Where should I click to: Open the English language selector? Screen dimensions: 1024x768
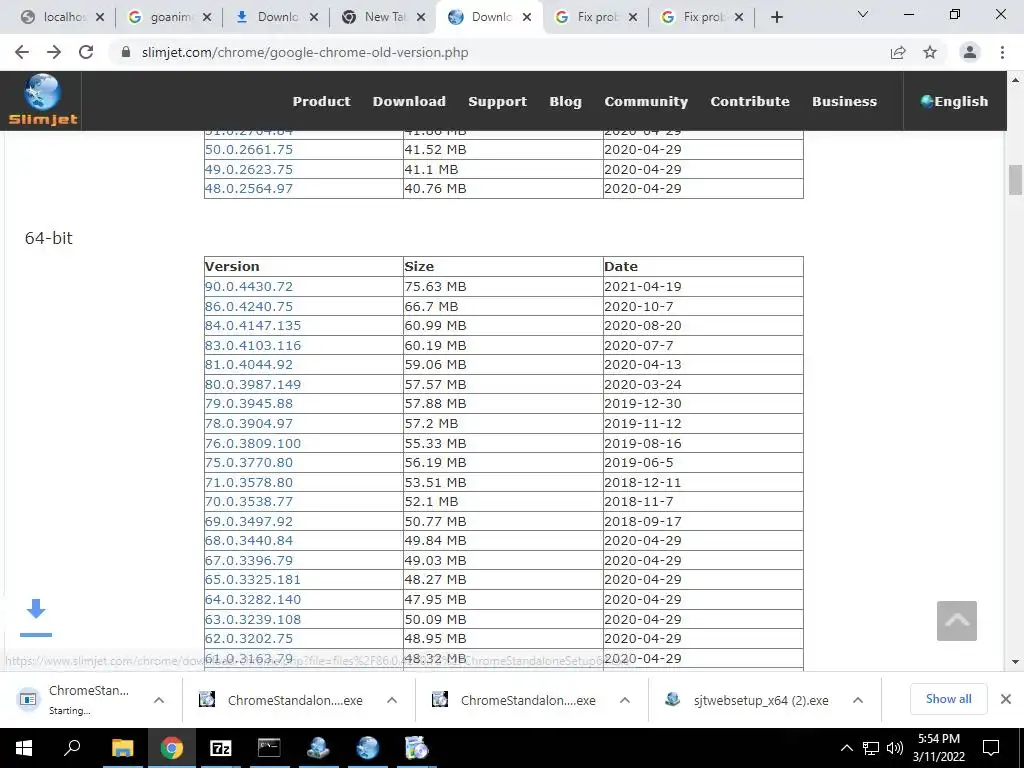(954, 101)
